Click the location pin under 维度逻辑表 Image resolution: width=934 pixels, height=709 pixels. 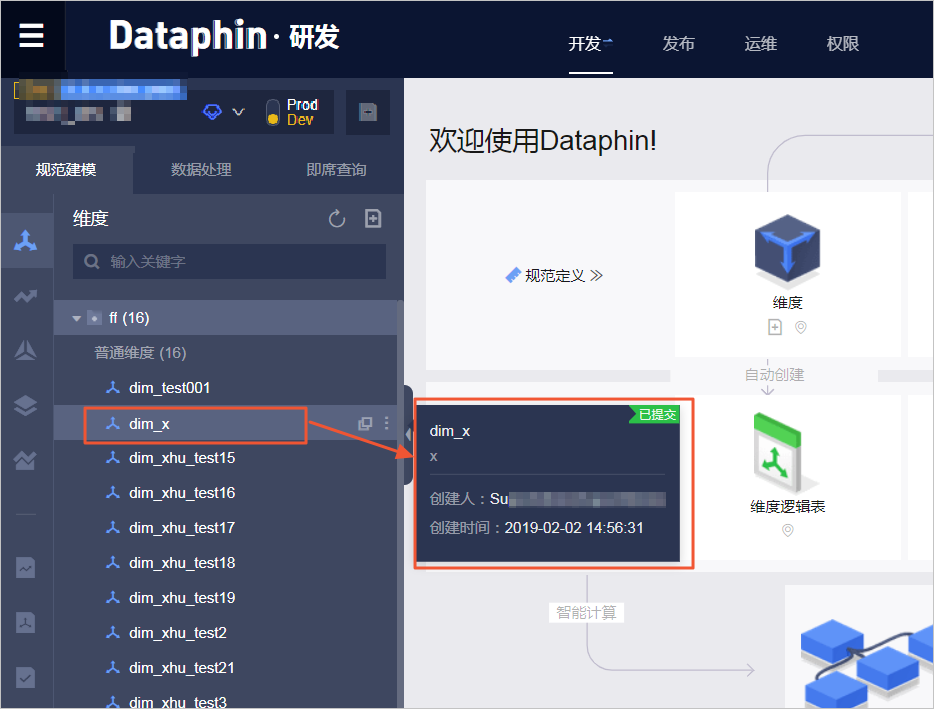tap(787, 530)
